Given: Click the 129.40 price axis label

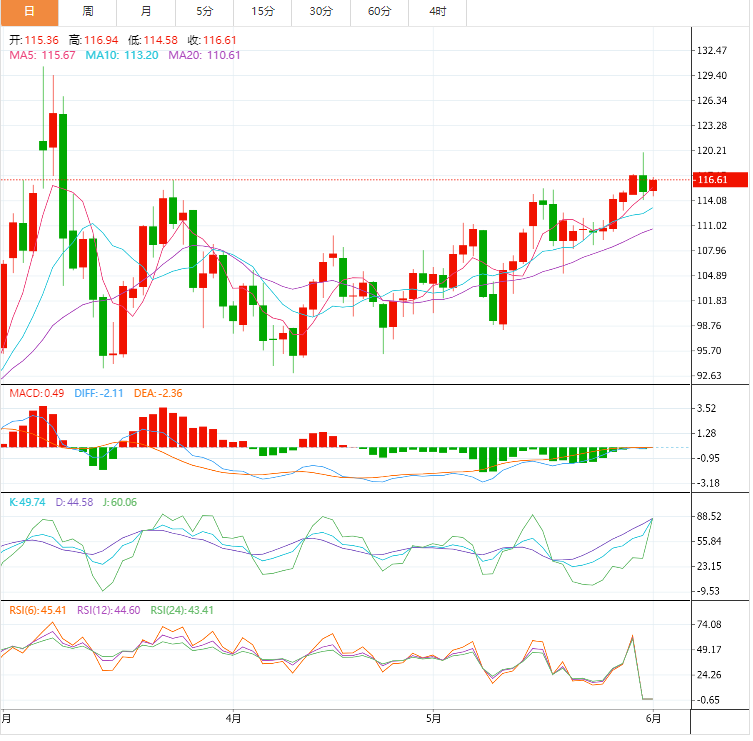Looking at the screenshot, I should click(712, 75).
